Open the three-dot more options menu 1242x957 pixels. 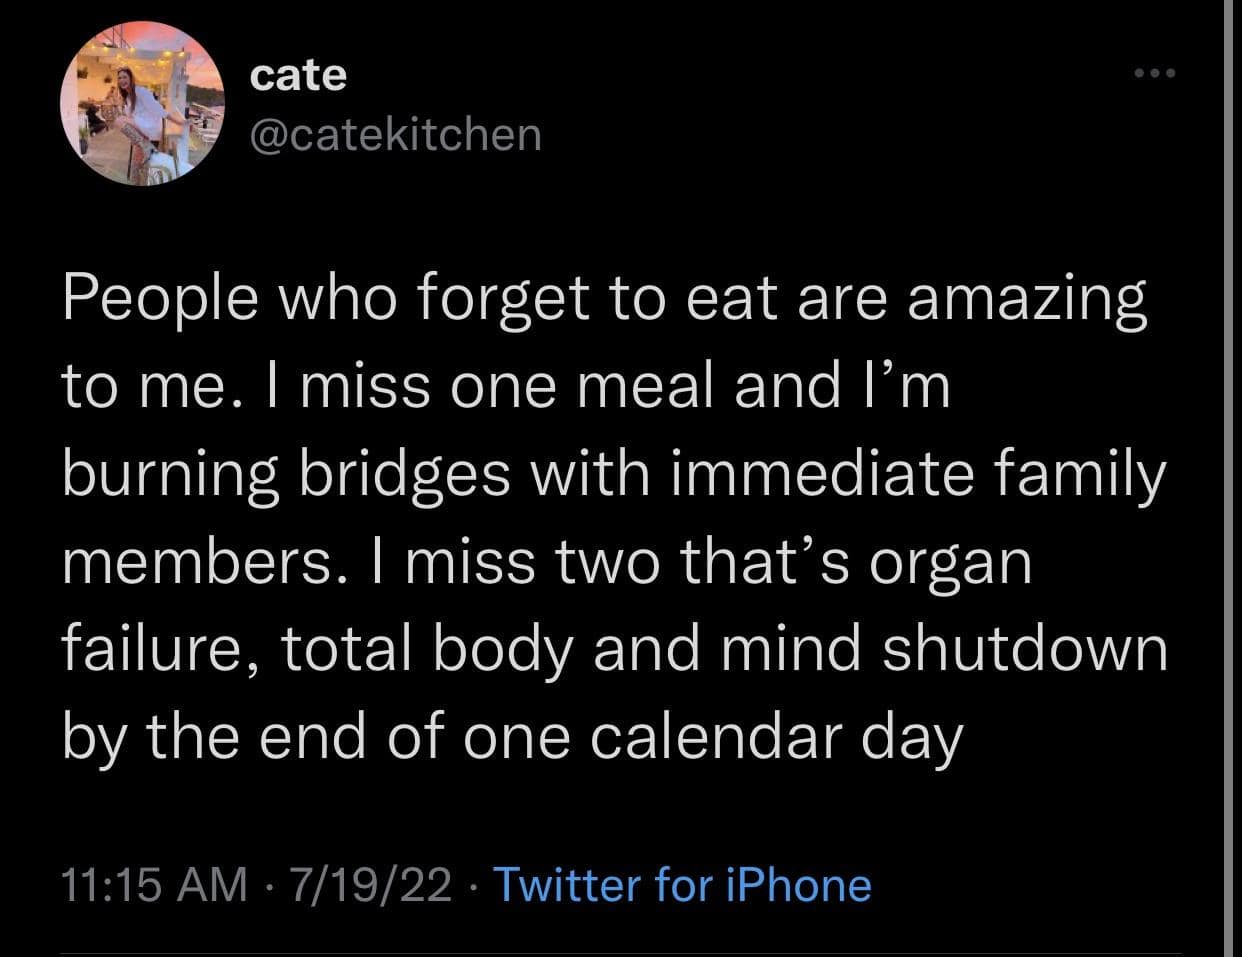1156,73
